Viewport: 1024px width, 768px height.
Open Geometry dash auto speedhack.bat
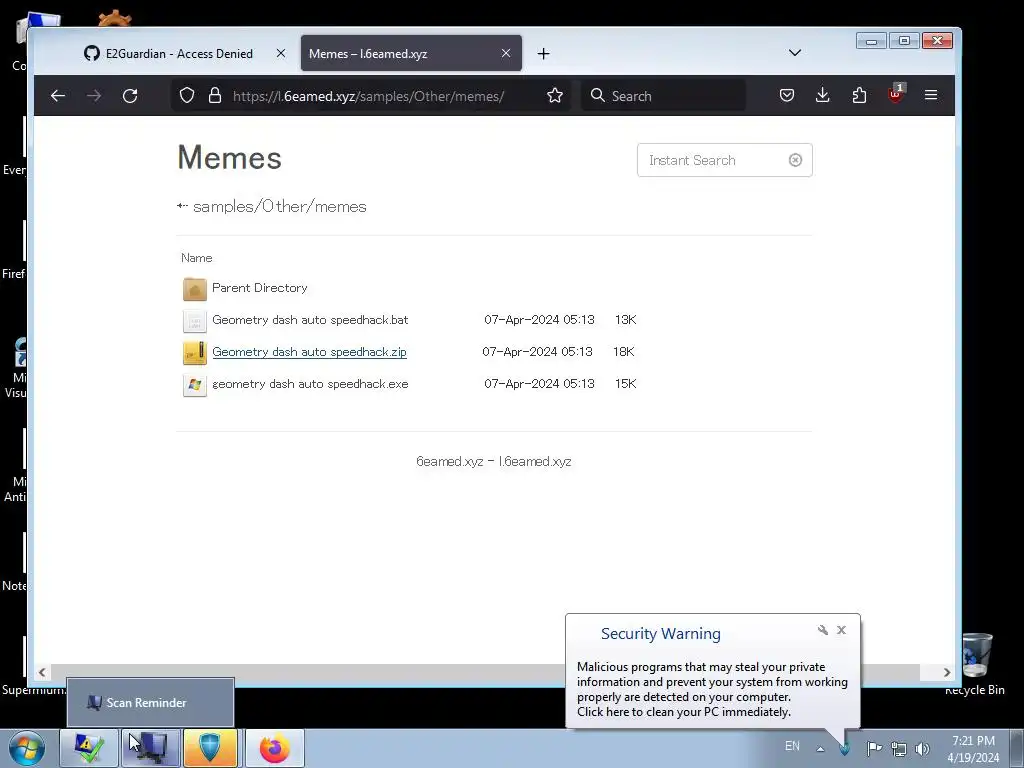[x=310, y=320]
